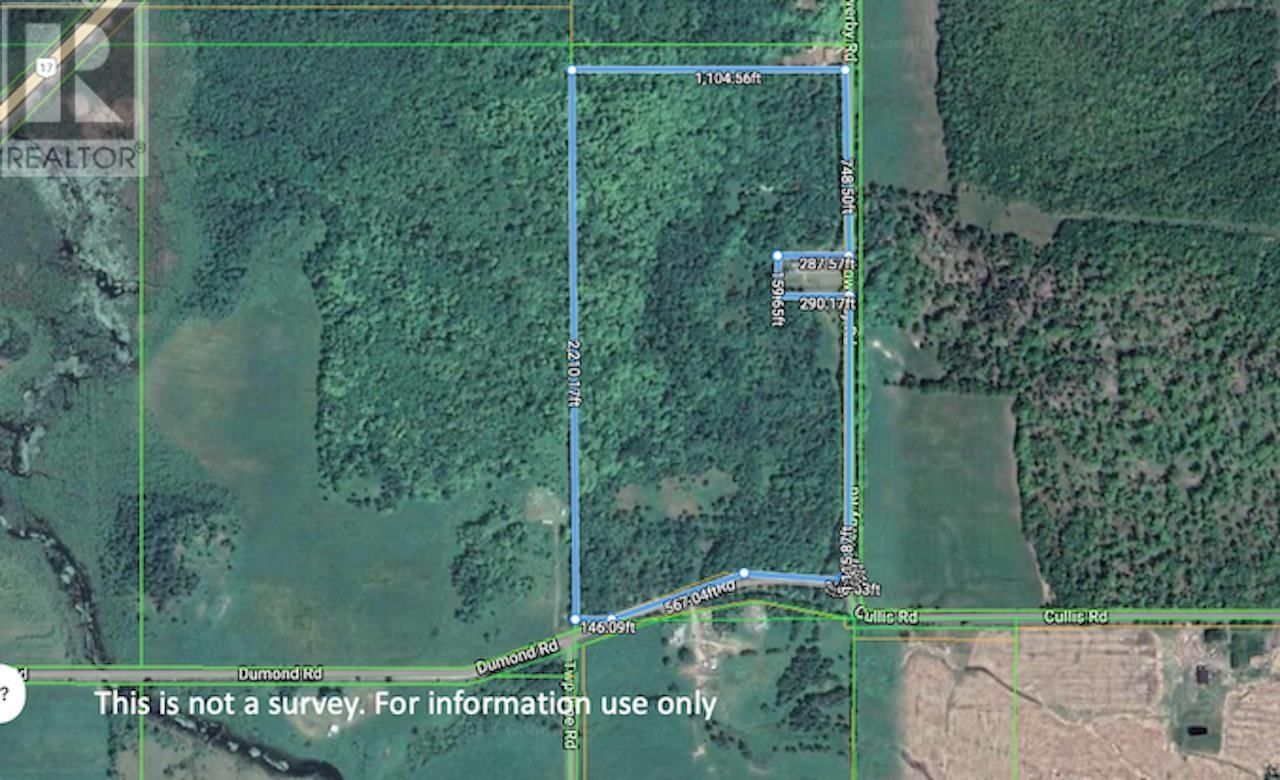
Task: Click 'This is not a survey' disclaimer text
Action: 405,703
